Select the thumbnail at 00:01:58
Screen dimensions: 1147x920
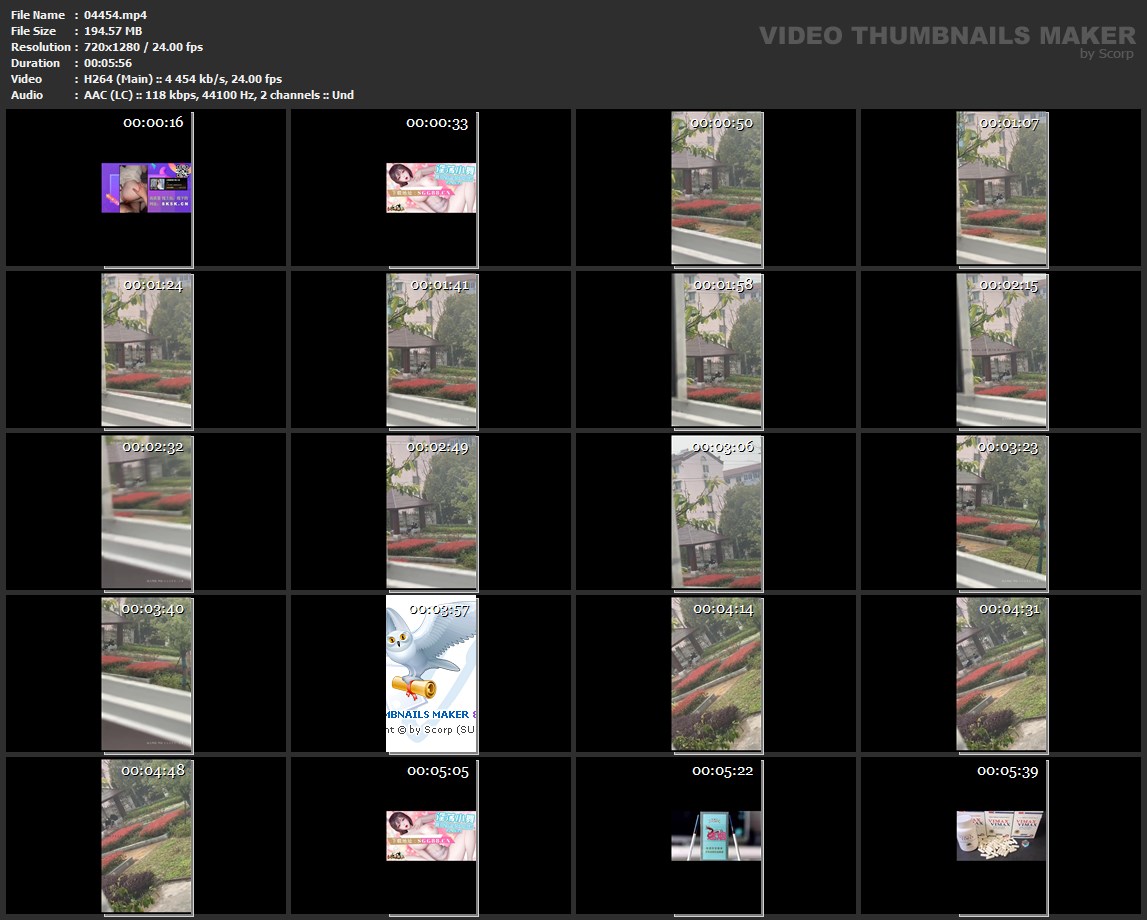[x=716, y=350]
